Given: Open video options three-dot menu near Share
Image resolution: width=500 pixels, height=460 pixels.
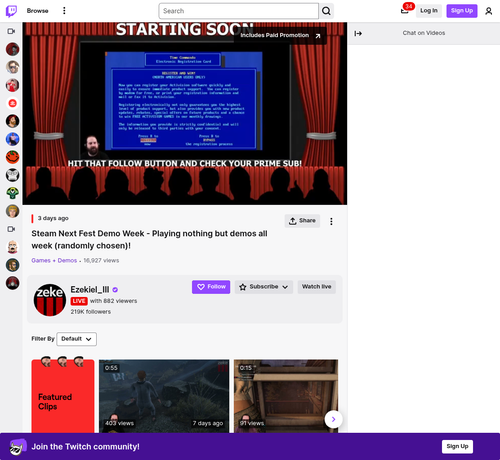Looking at the screenshot, I should tap(331, 221).
